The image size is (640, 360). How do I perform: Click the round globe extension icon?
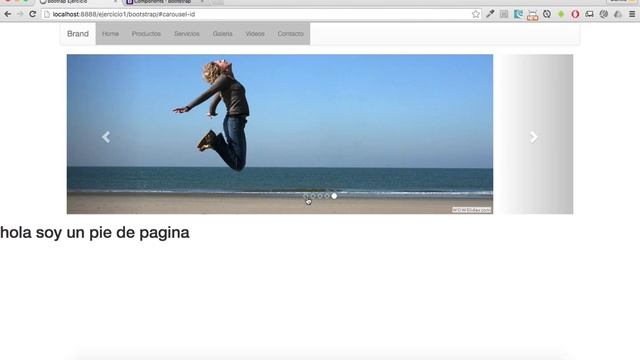coord(604,14)
